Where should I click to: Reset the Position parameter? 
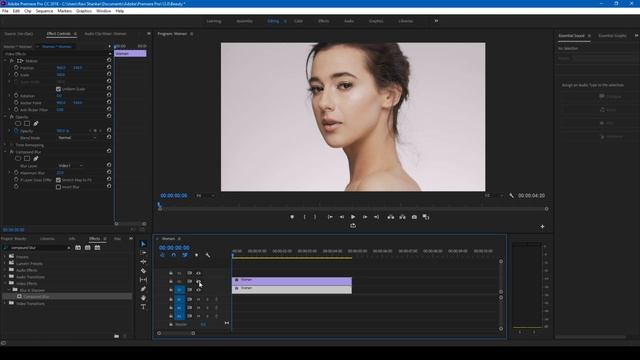click(x=109, y=67)
